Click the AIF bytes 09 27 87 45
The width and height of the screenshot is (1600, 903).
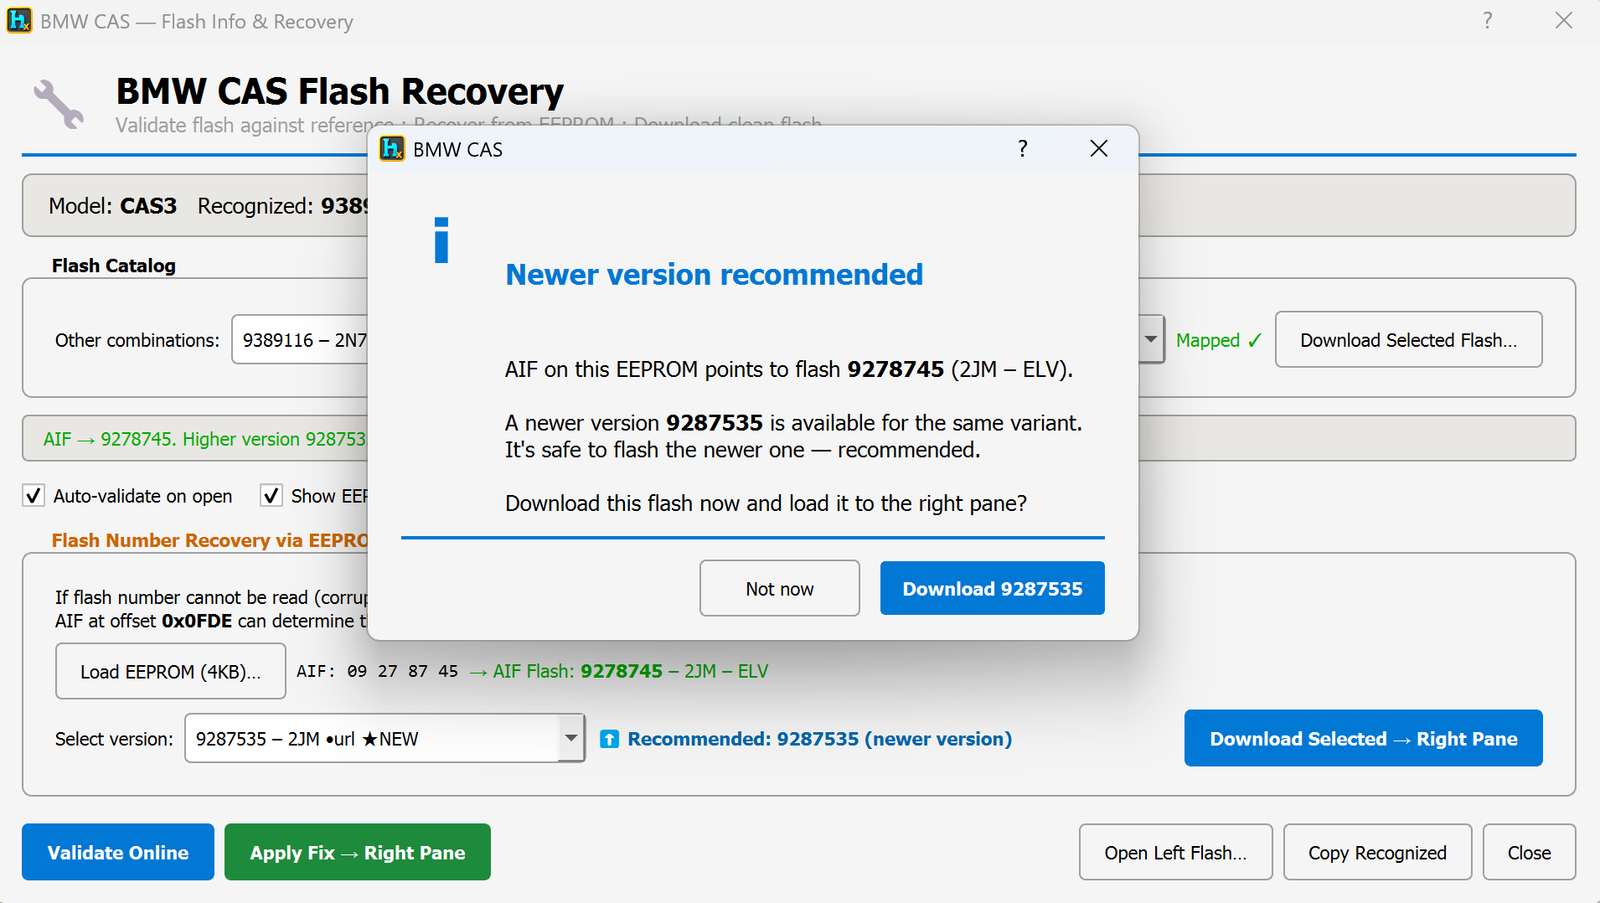click(403, 671)
